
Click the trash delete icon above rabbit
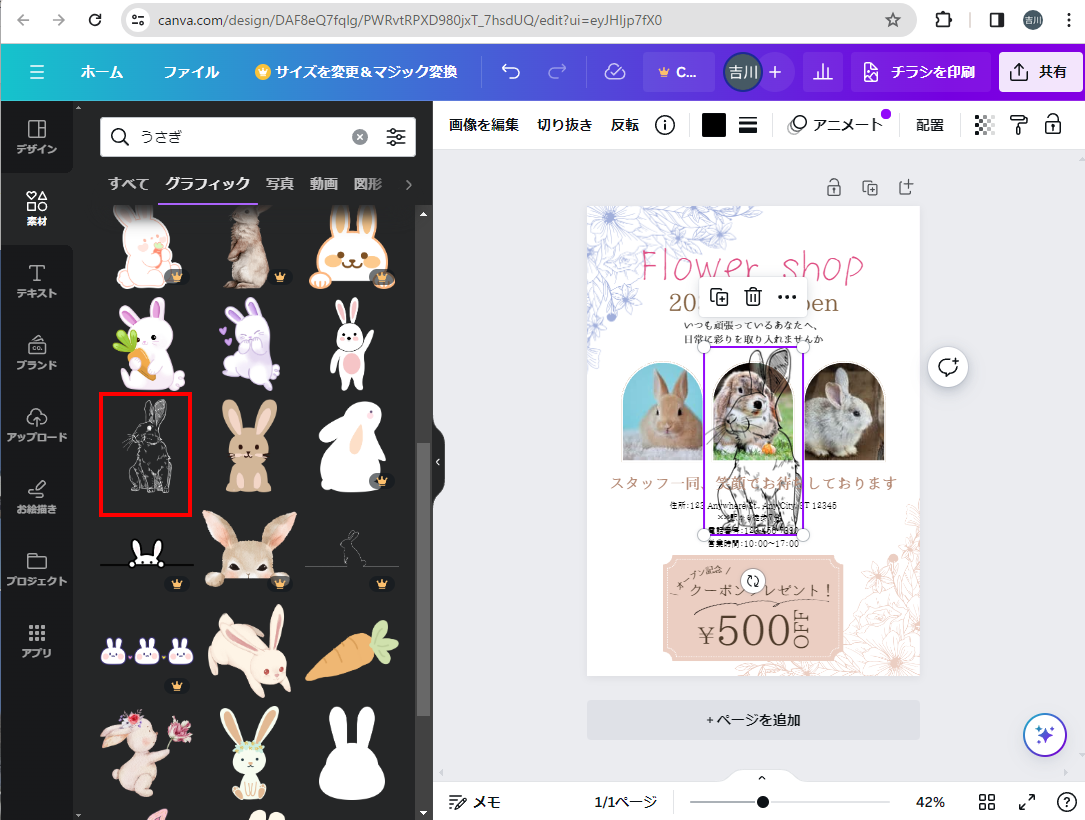pyautogui.click(x=753, y=297)
